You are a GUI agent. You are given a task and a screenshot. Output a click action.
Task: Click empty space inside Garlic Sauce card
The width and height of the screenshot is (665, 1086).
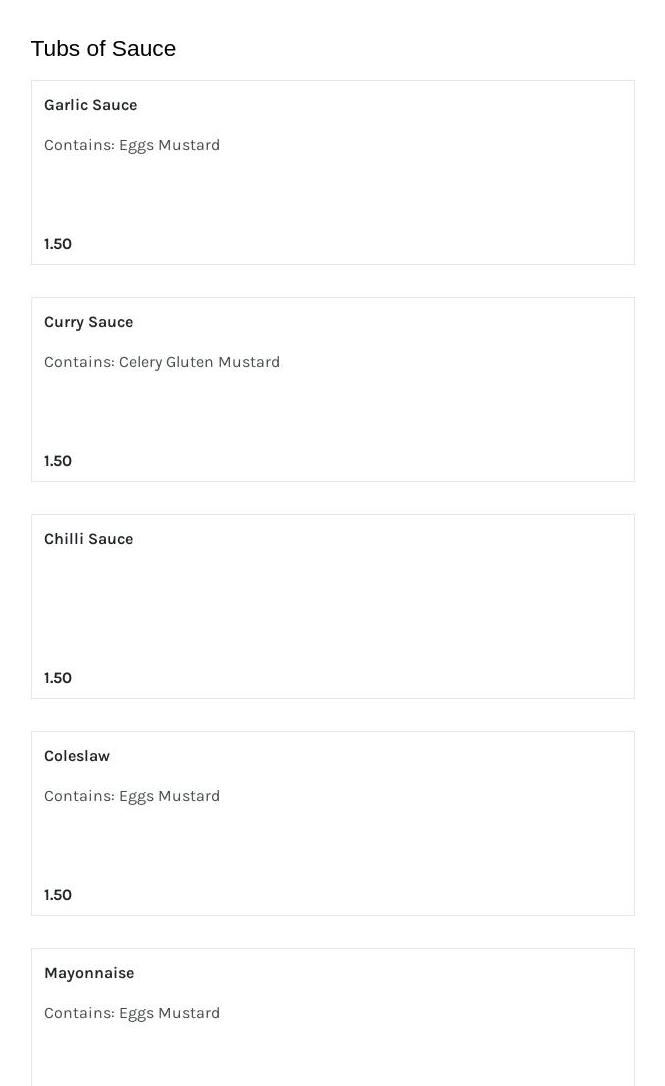coord(400,195)
